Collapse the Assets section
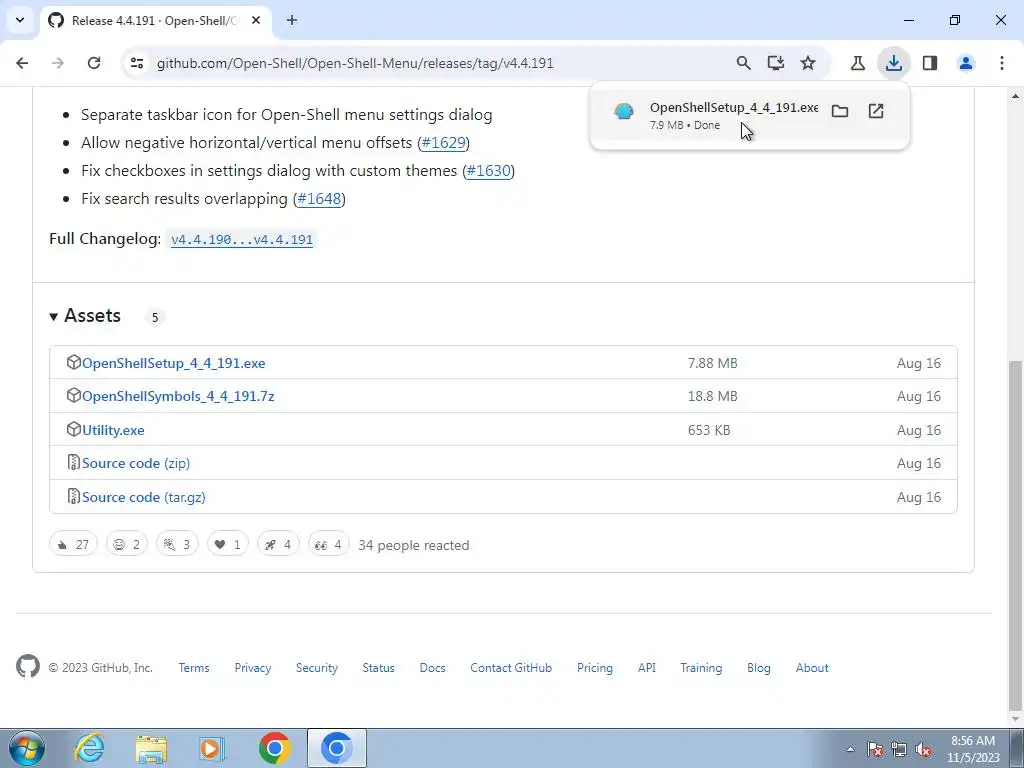The width and height of the screenshot is (1024, 768). [86, 316]
